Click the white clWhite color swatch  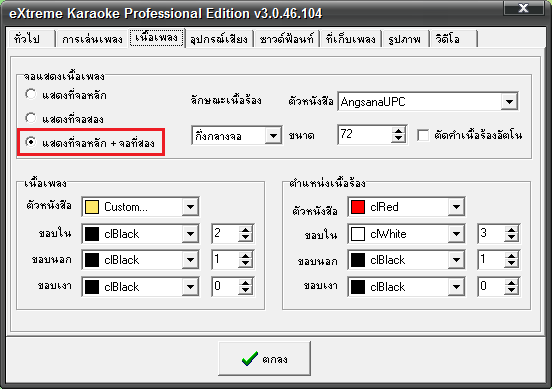click(358, 233)
